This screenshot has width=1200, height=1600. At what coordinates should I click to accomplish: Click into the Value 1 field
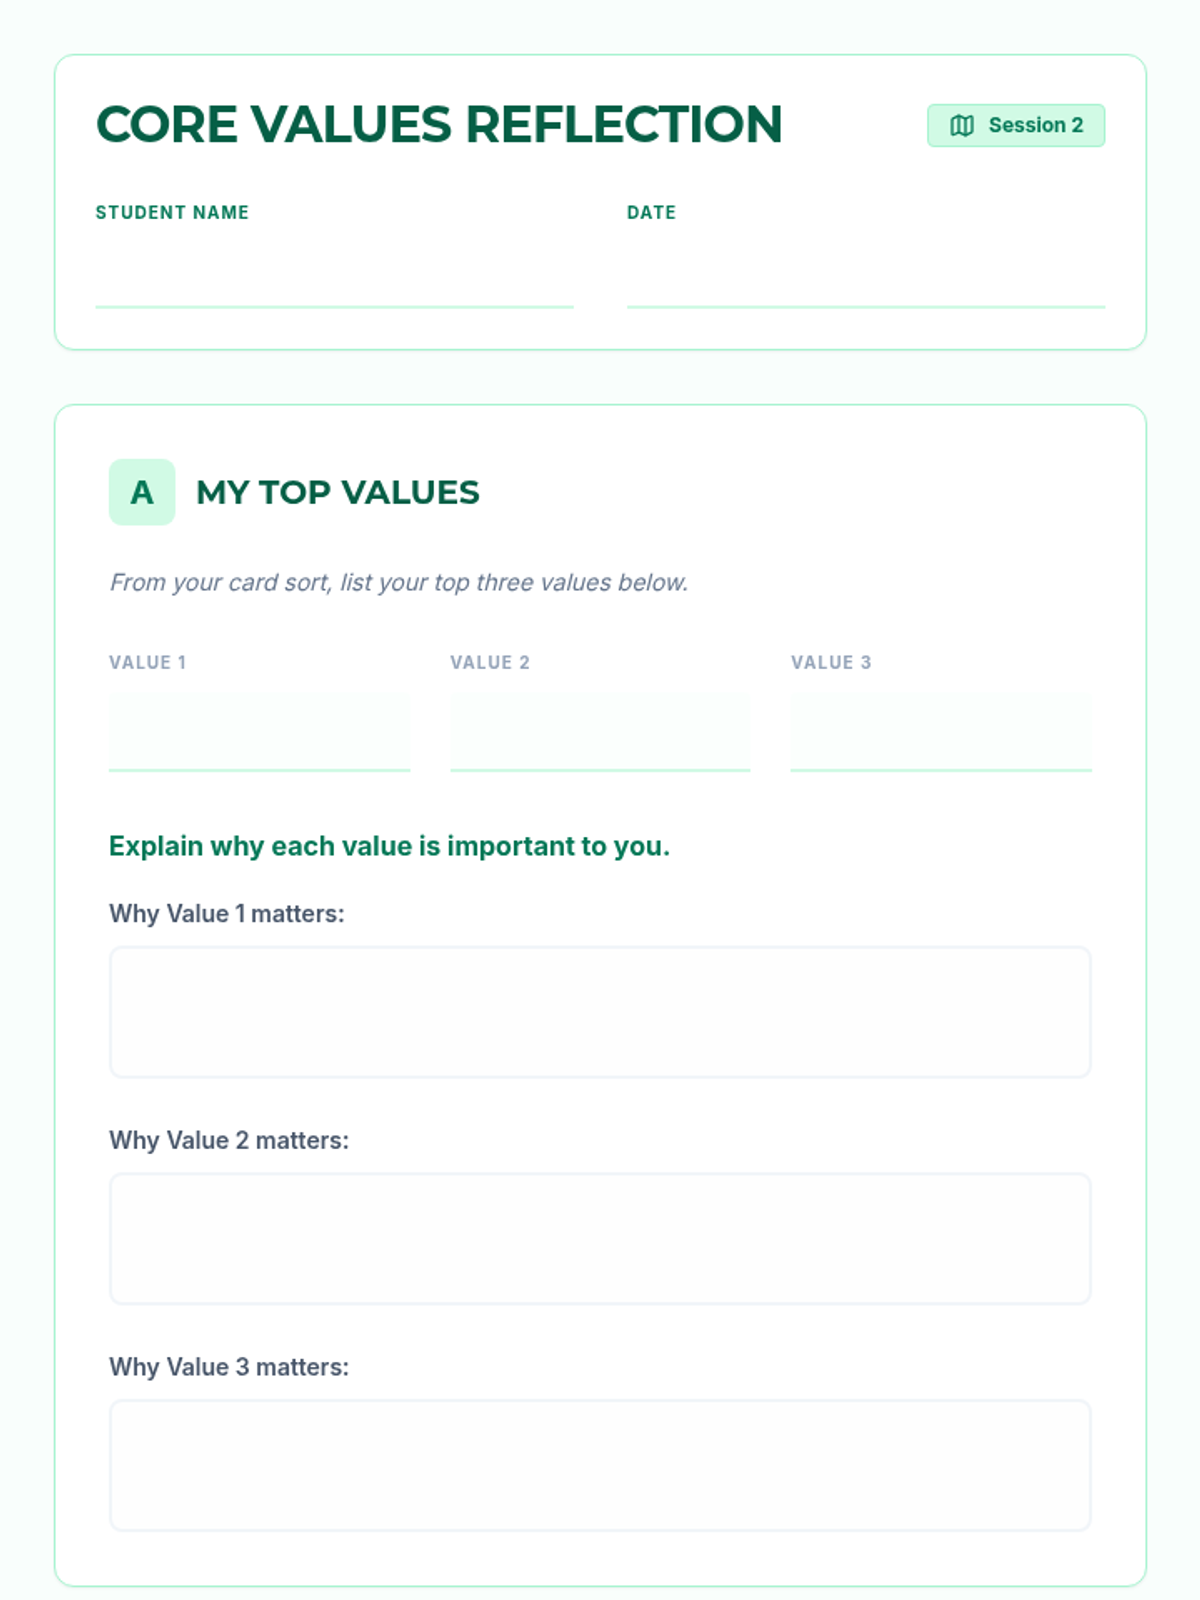coord(259,734)
